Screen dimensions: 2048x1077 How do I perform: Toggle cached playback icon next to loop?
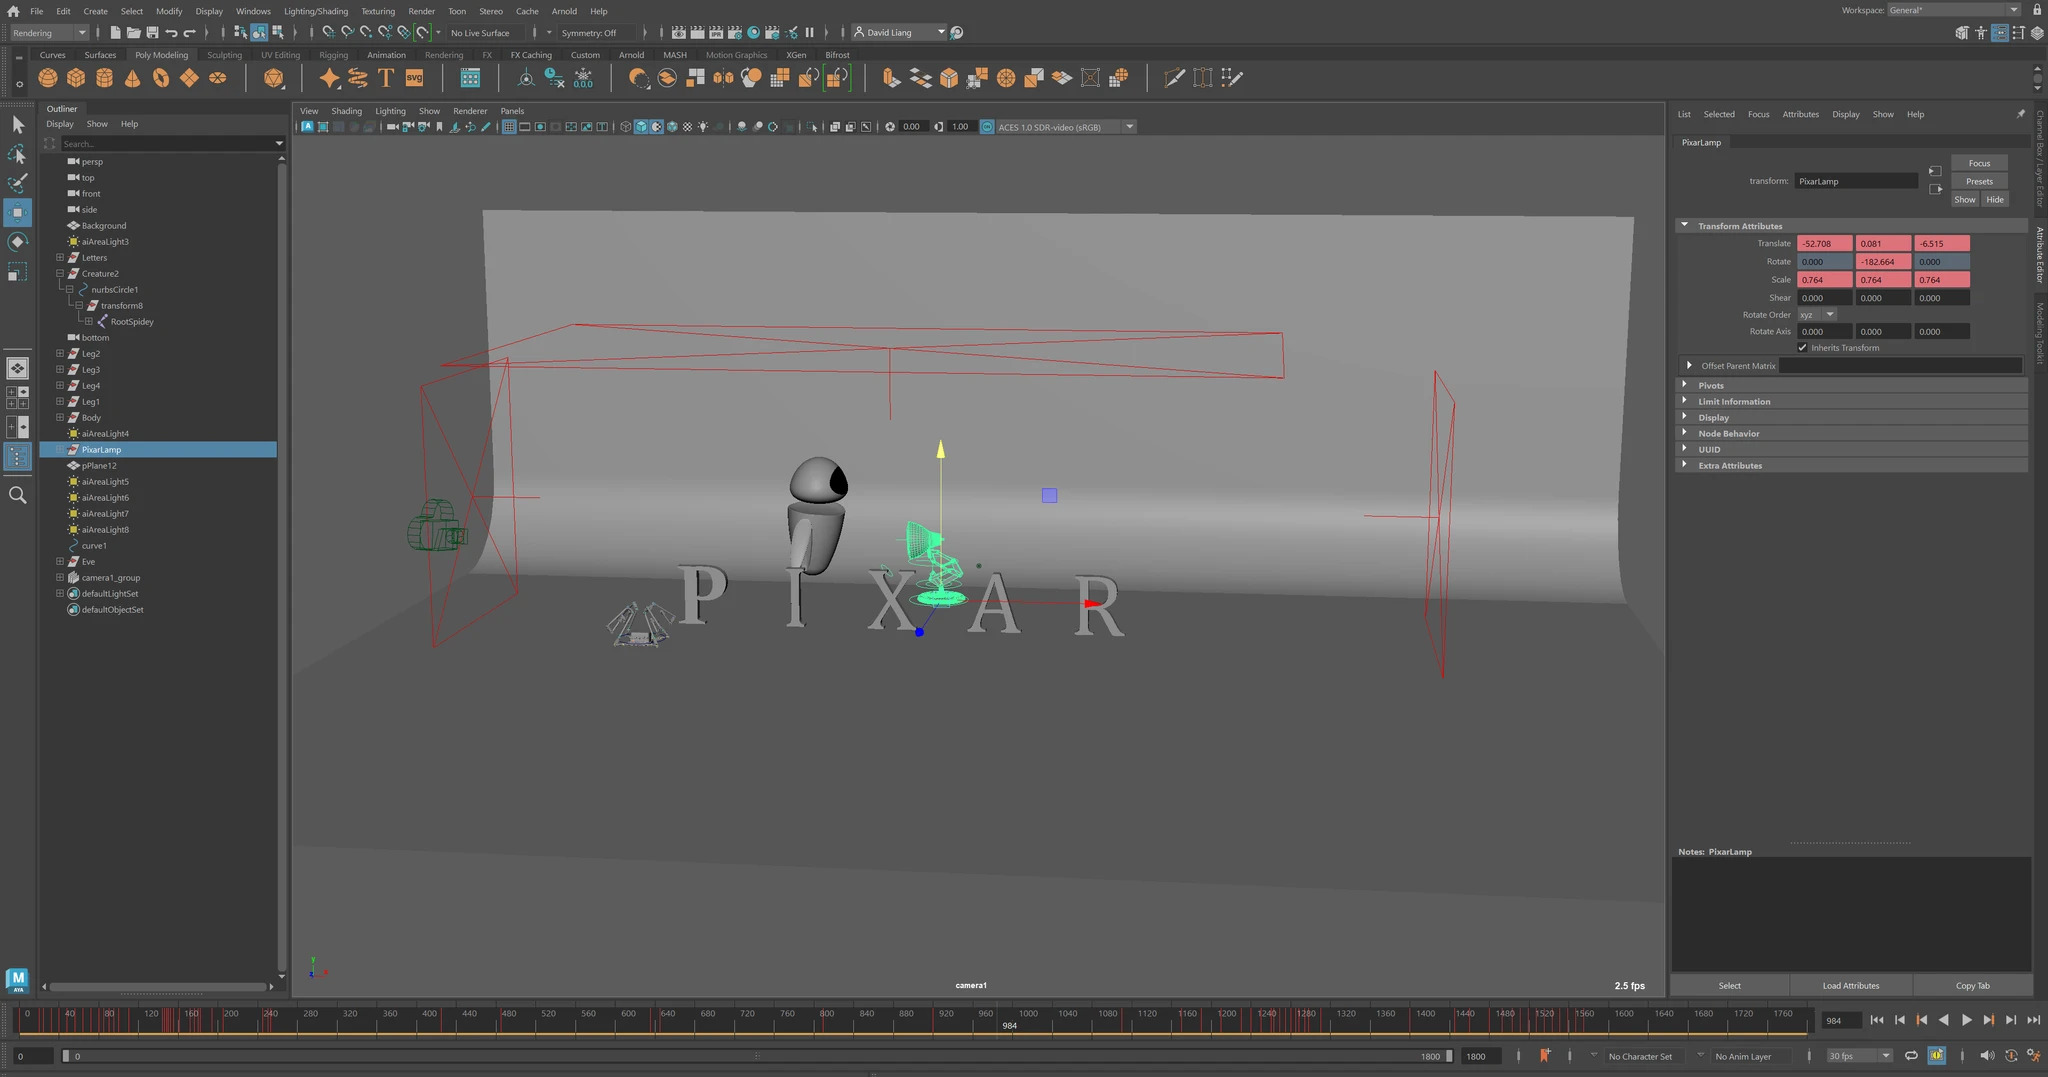click(1937, 1056)
